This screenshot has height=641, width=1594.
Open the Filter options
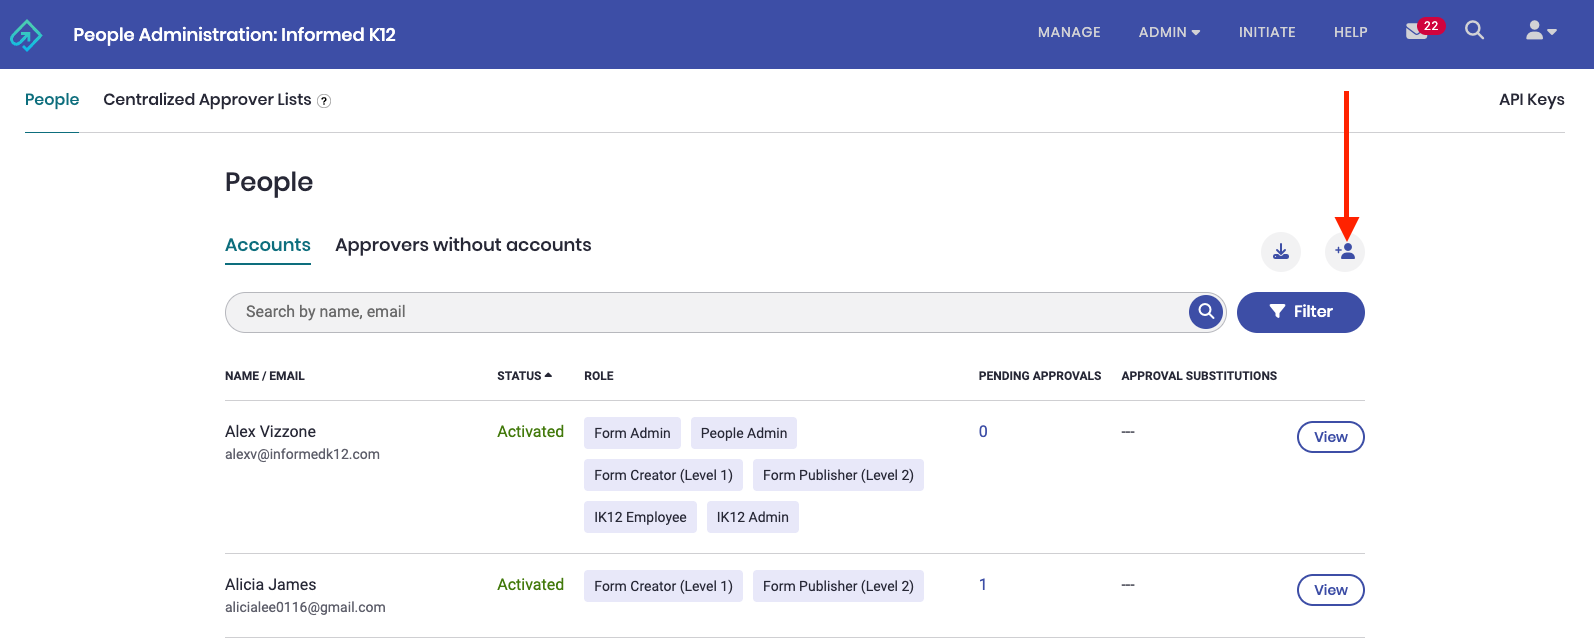coord(1300,312)
